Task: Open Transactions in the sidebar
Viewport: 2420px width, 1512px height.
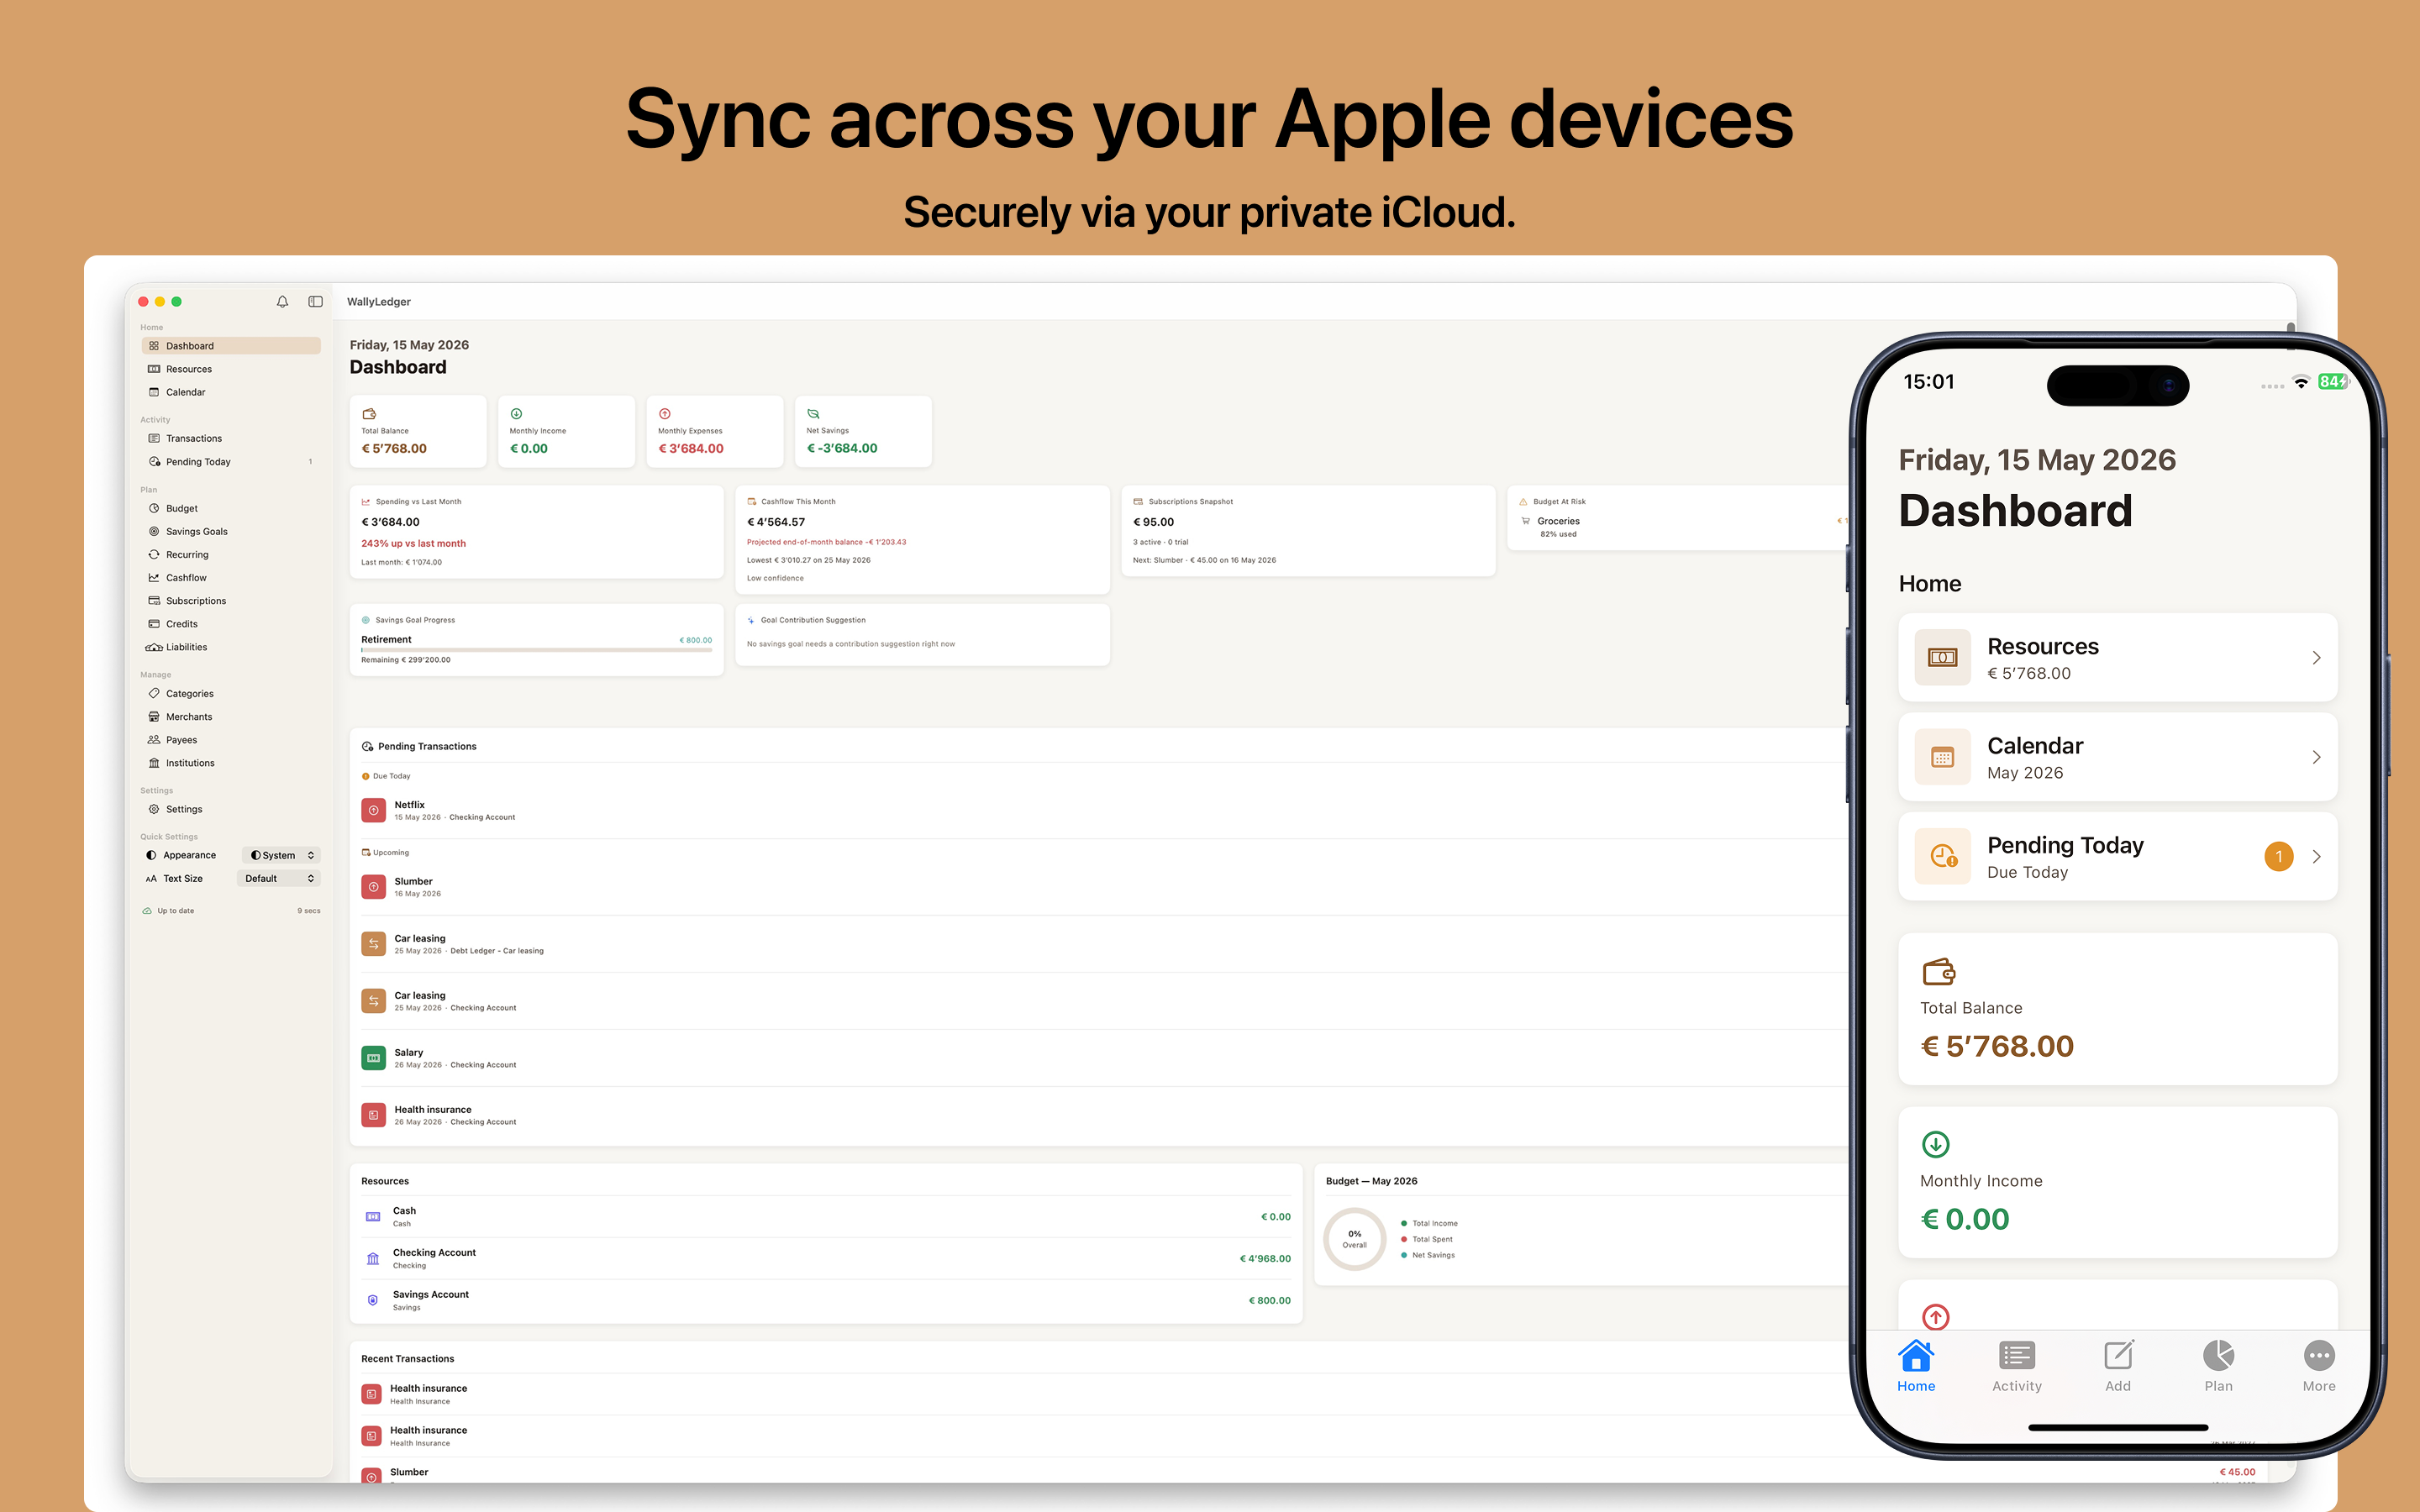Action: 231,438
